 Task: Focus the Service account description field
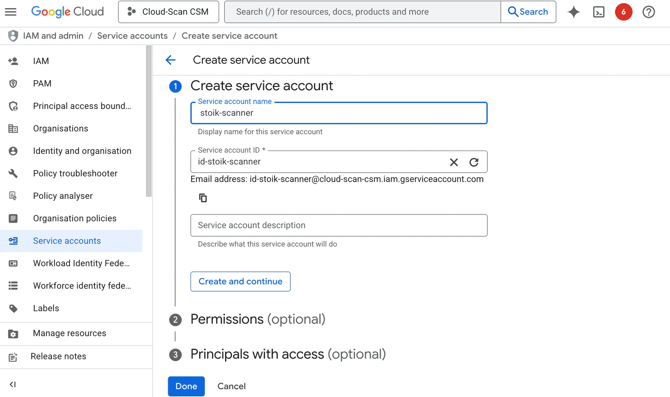click(x=339, y=225)
